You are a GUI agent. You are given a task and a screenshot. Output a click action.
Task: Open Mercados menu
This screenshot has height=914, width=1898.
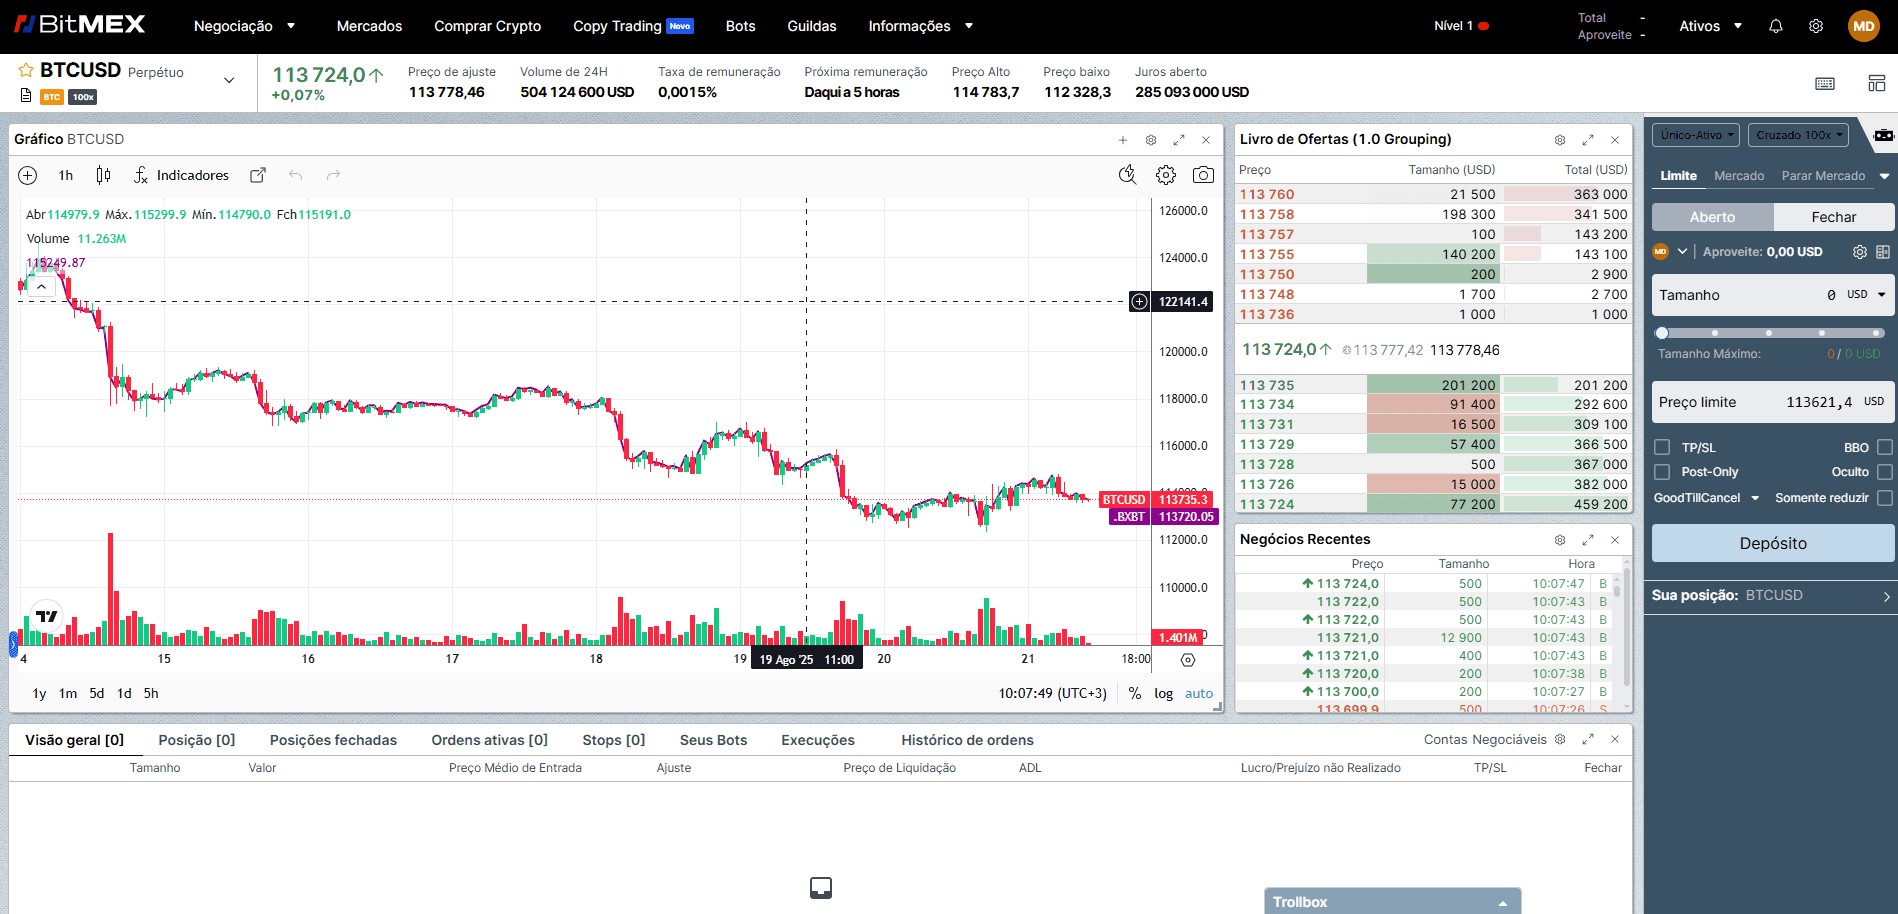coord(369,26)
